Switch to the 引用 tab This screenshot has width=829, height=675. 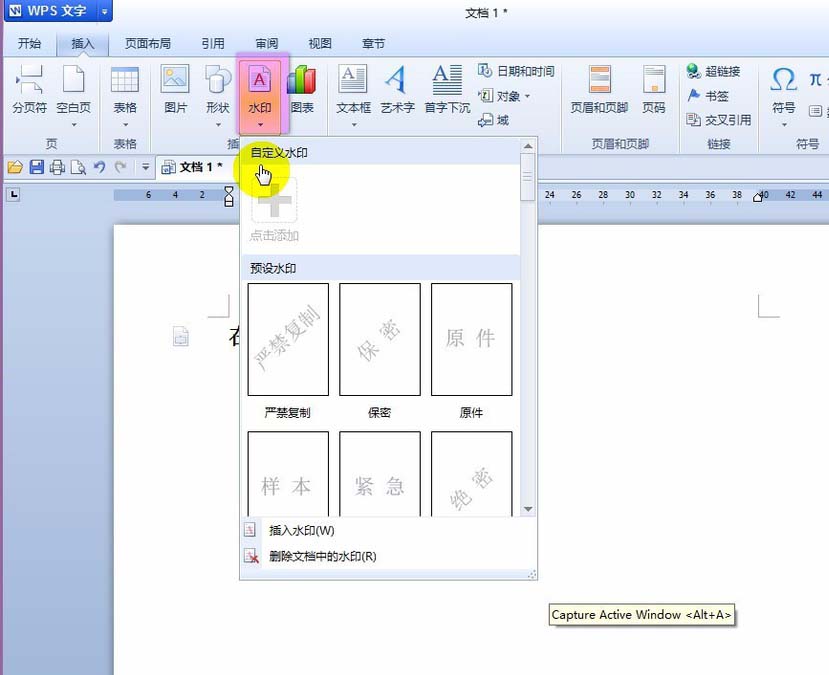(x=213, y=43)
